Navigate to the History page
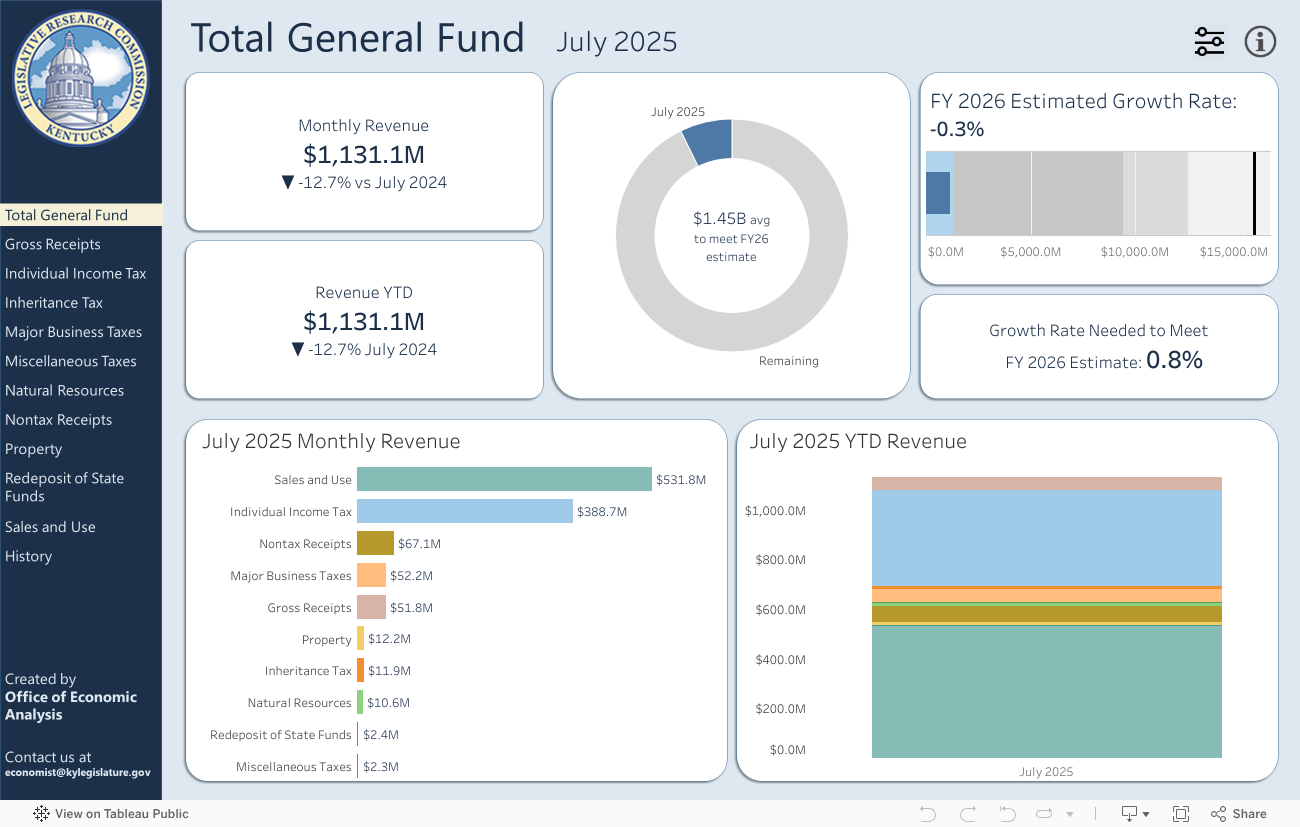 [28, 556]
